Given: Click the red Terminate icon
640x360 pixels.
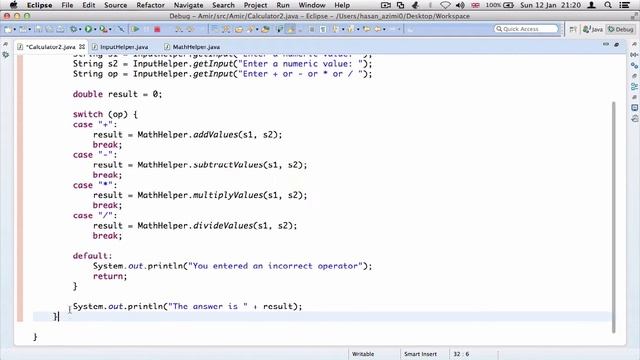Looking at the screenshot, I should (x=157, y=29).
